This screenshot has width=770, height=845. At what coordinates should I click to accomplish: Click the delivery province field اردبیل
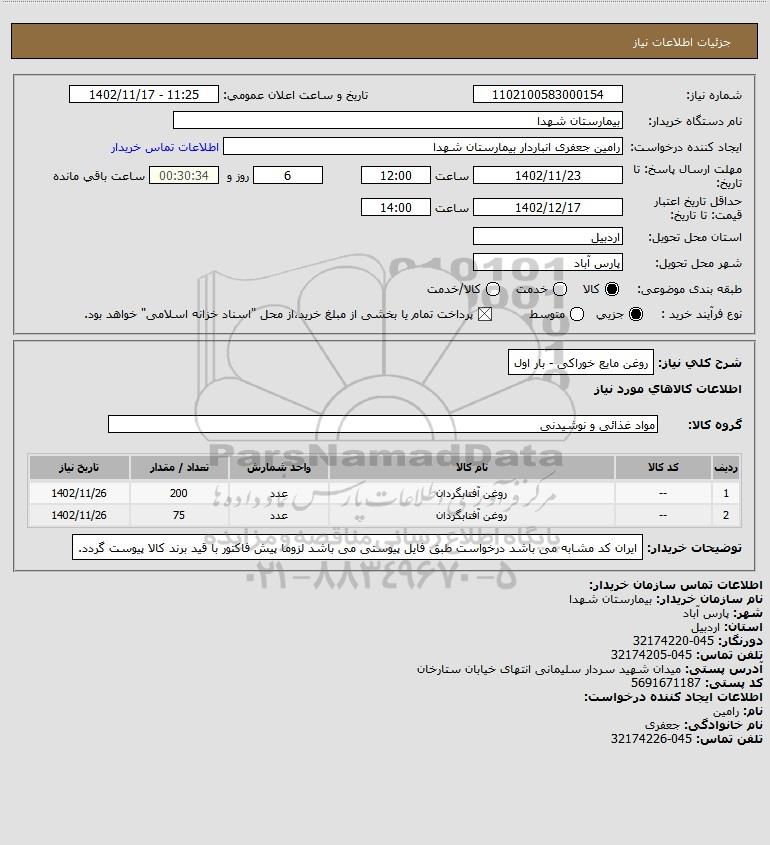coord(547,237)
